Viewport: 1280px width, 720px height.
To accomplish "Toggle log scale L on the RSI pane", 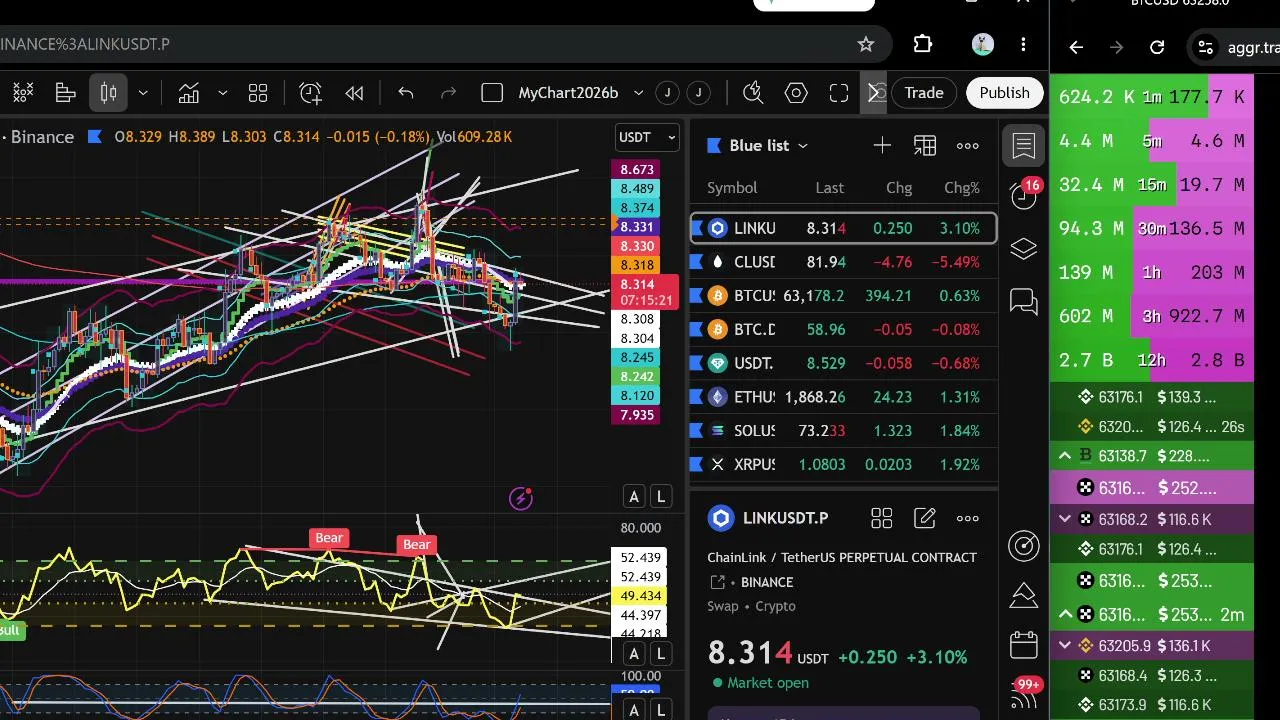I will pyautogui.click(x=661, y=654).
